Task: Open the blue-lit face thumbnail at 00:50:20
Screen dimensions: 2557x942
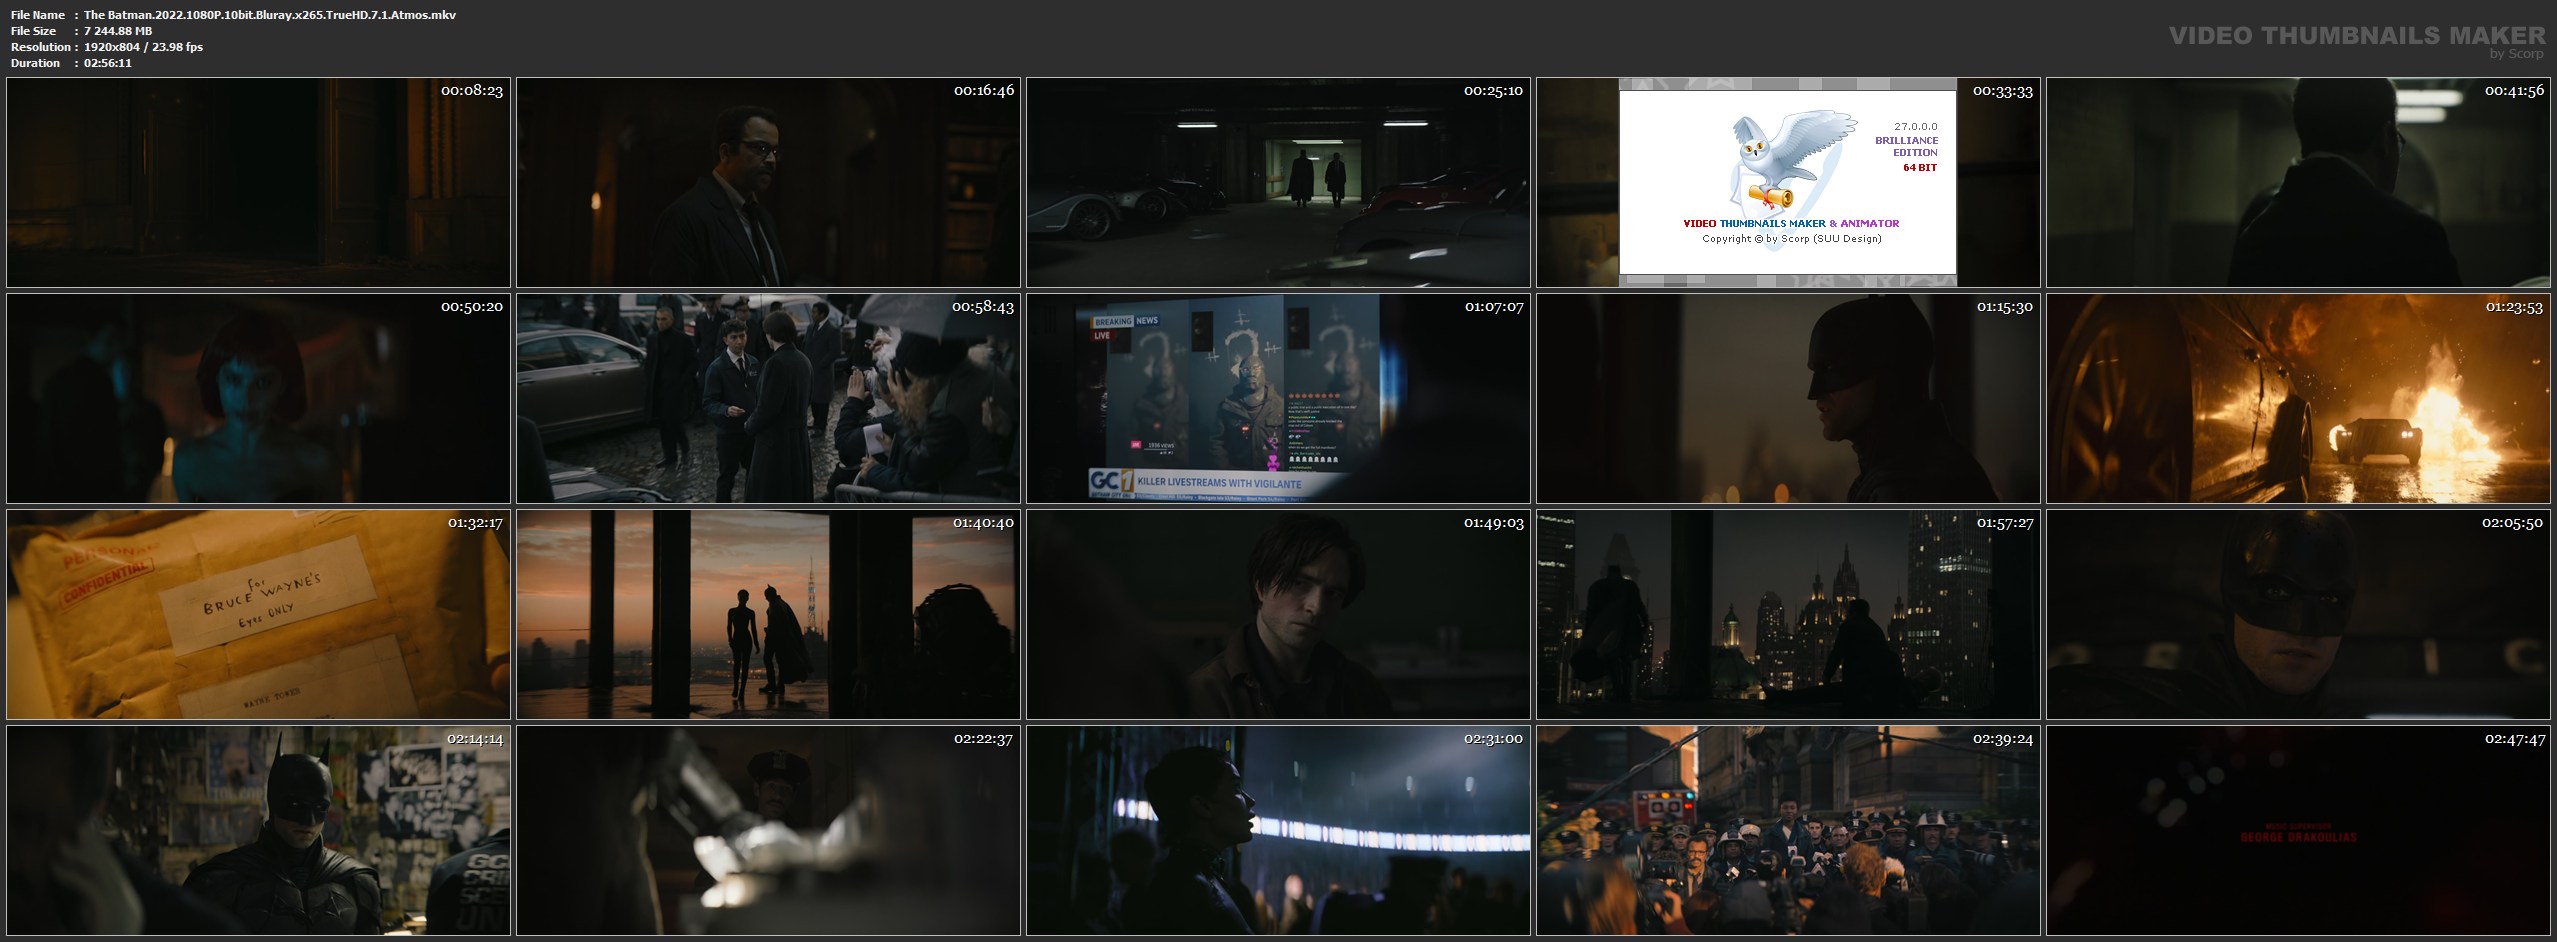Action: (258, 398)
